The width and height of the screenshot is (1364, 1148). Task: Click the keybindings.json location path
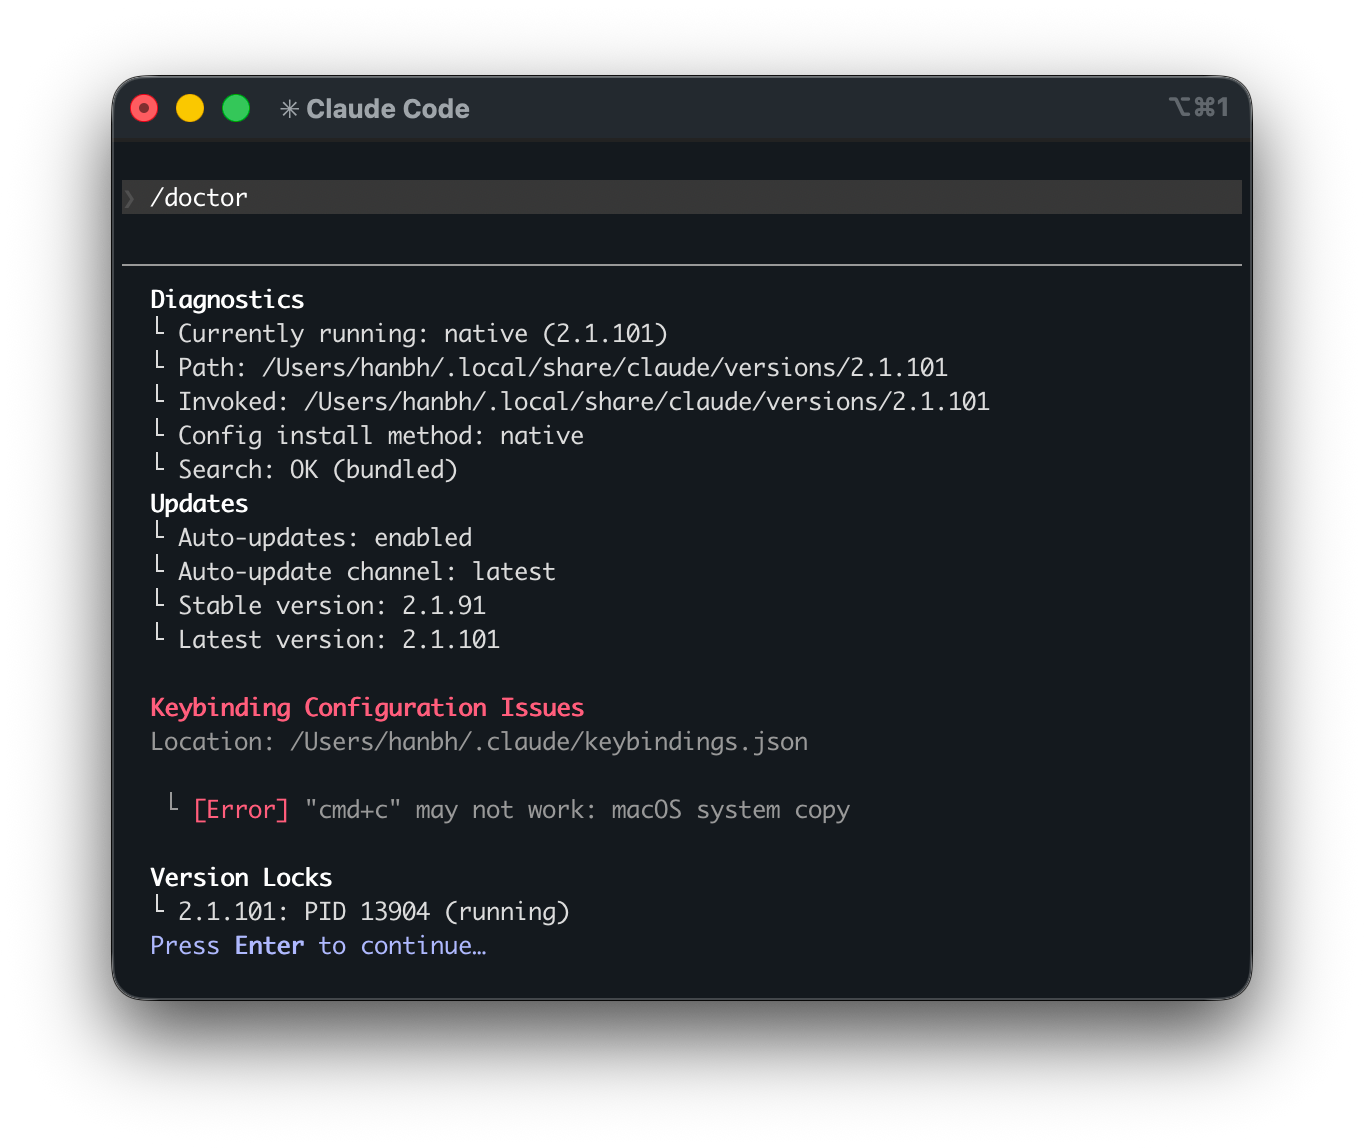(x=548, y=742)
